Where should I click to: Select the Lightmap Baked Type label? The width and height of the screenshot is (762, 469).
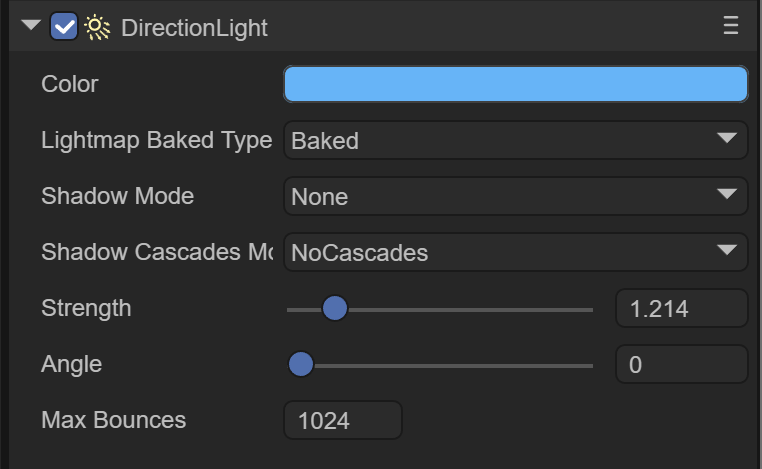pos(156,140)
